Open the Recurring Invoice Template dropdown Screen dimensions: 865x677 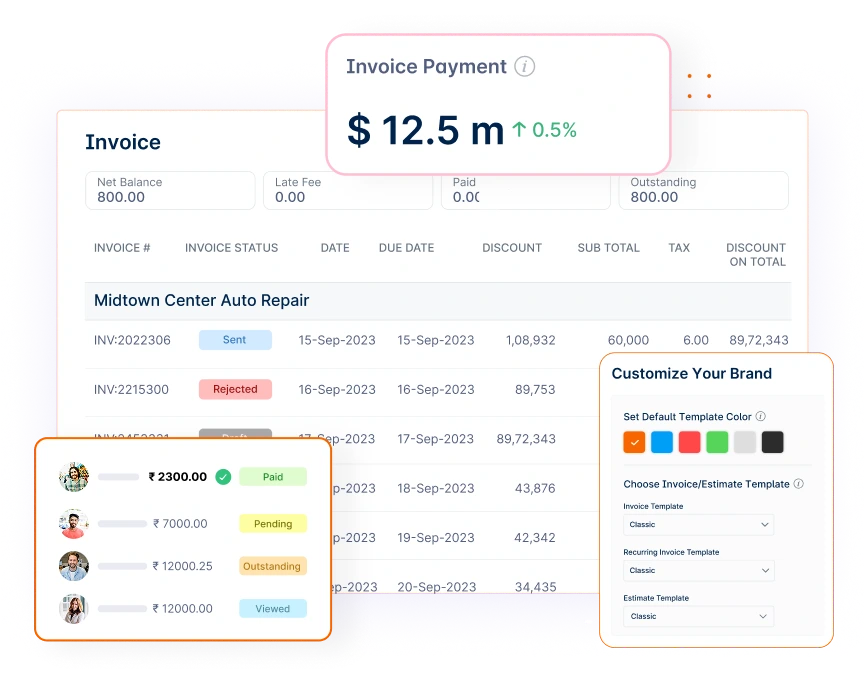click(698, 570)
